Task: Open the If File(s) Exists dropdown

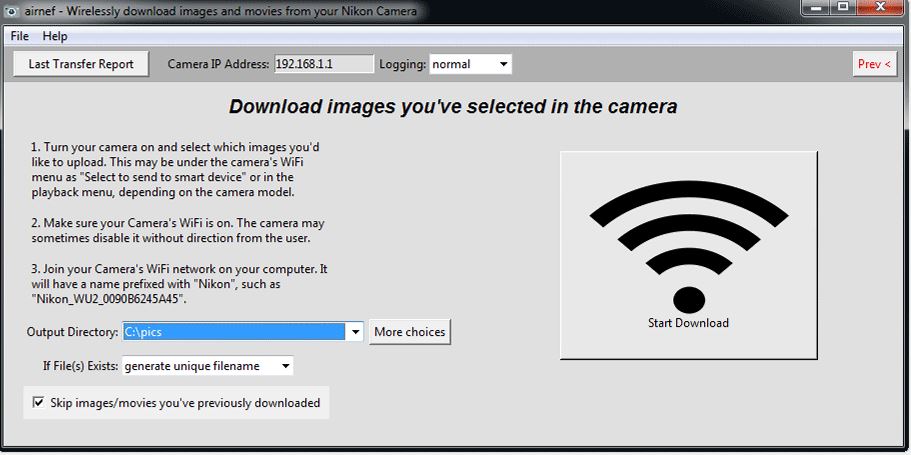Action: (207, 366)
